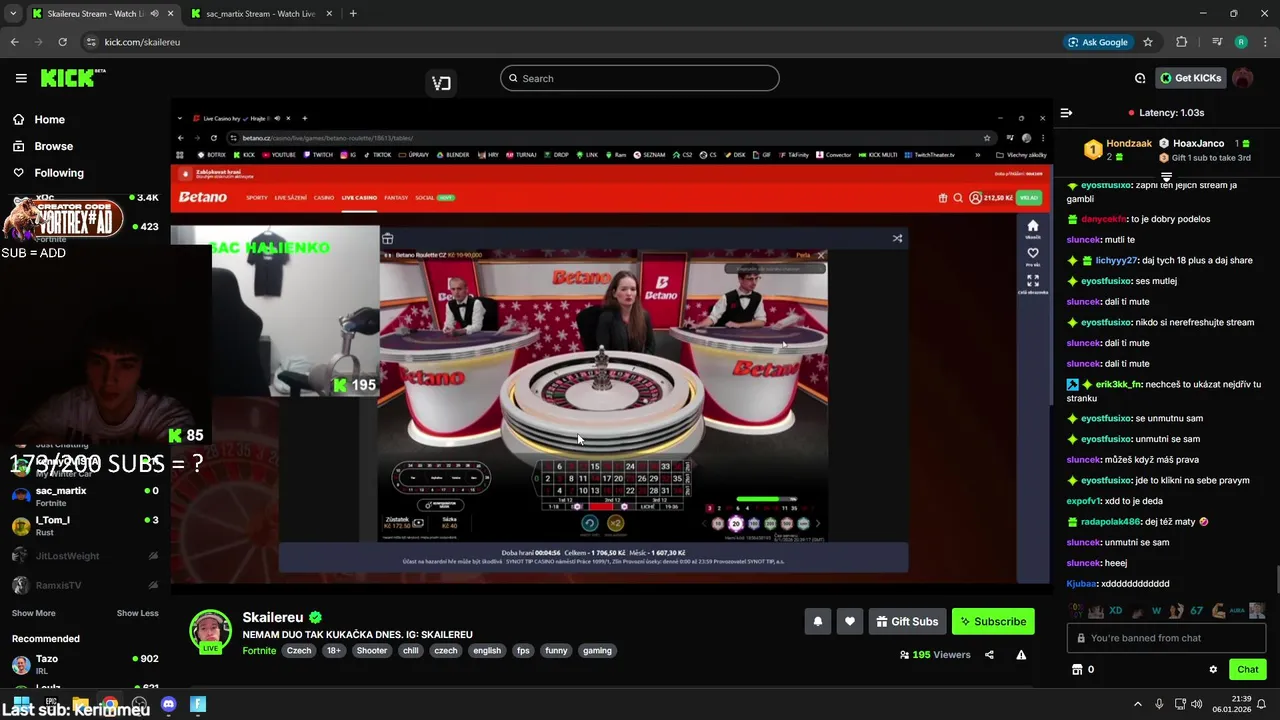Image resolution: width=1280 pixels, height=720 pixels.
Task: Open the Kick hamburger sidebar menu
Action: coord(21,78)
